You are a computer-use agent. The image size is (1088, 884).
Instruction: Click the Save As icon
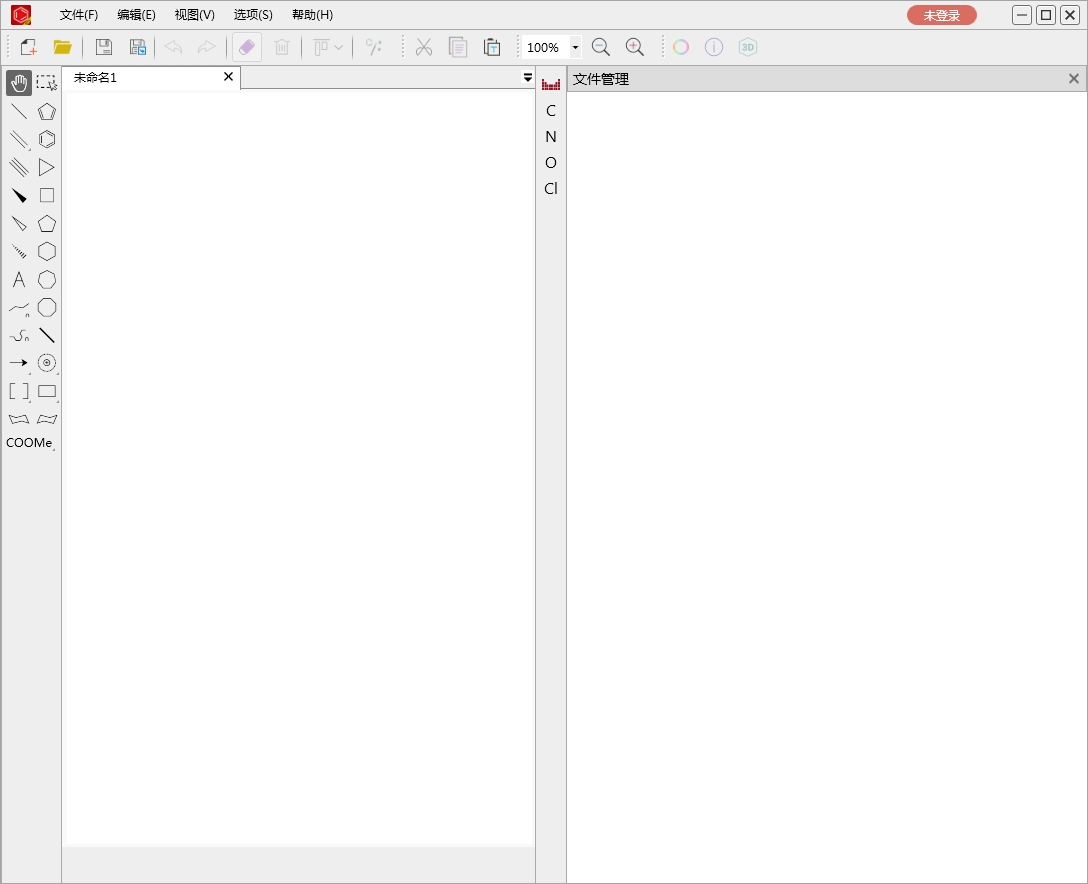pos(138,47)
